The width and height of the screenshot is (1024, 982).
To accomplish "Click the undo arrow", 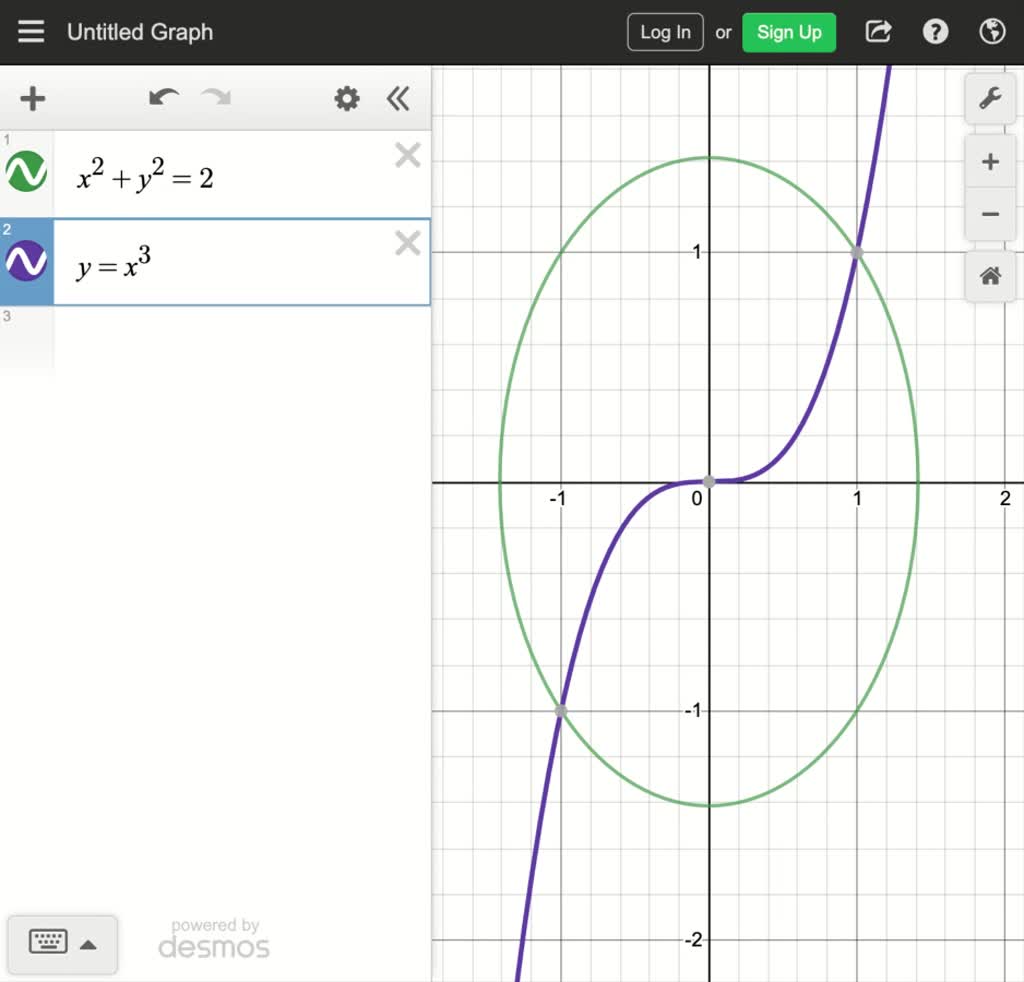I will click(x=163, y=98).
